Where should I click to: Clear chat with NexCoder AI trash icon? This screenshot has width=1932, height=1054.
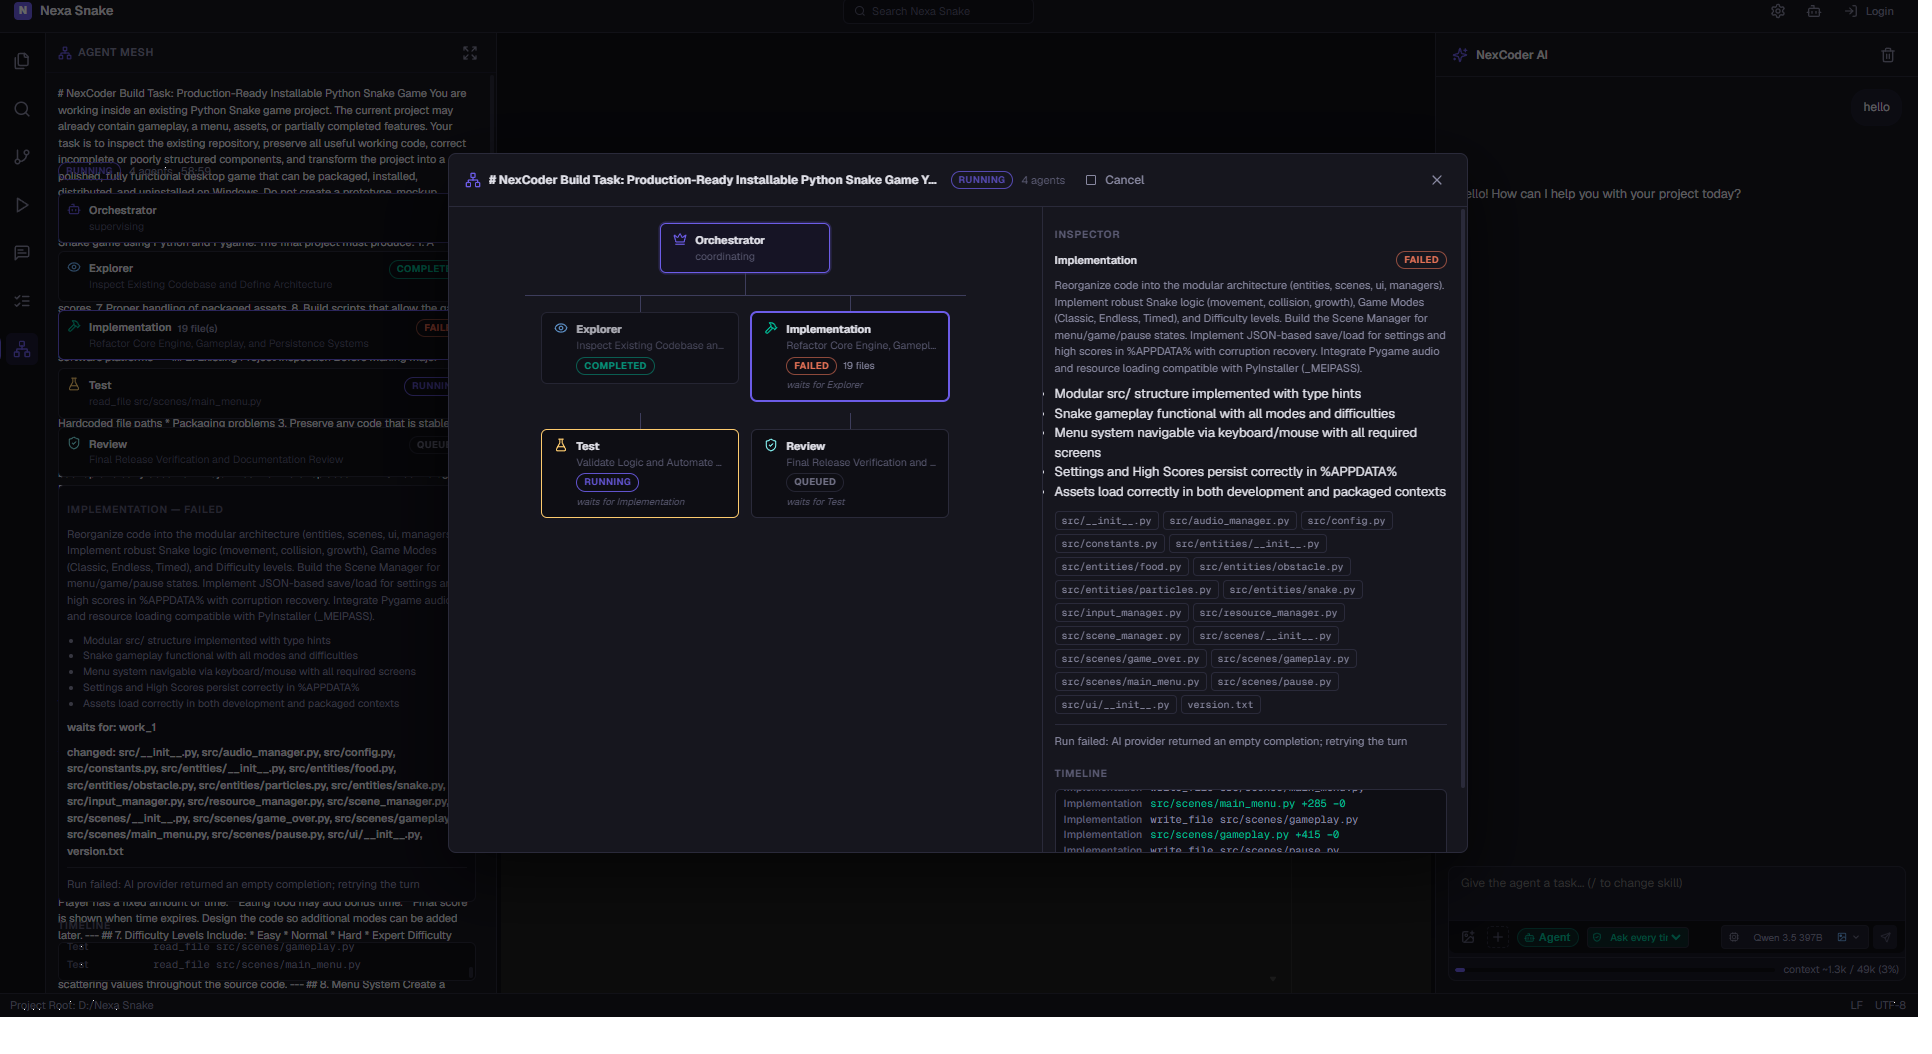pos(1888,55)
